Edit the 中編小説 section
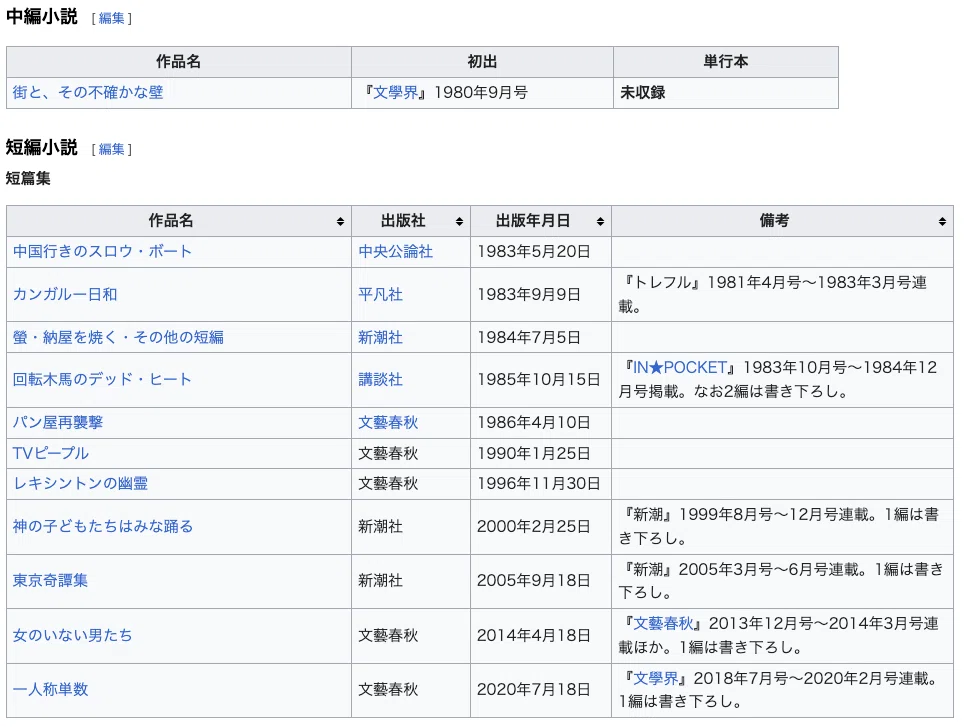 tap(111, 18)
